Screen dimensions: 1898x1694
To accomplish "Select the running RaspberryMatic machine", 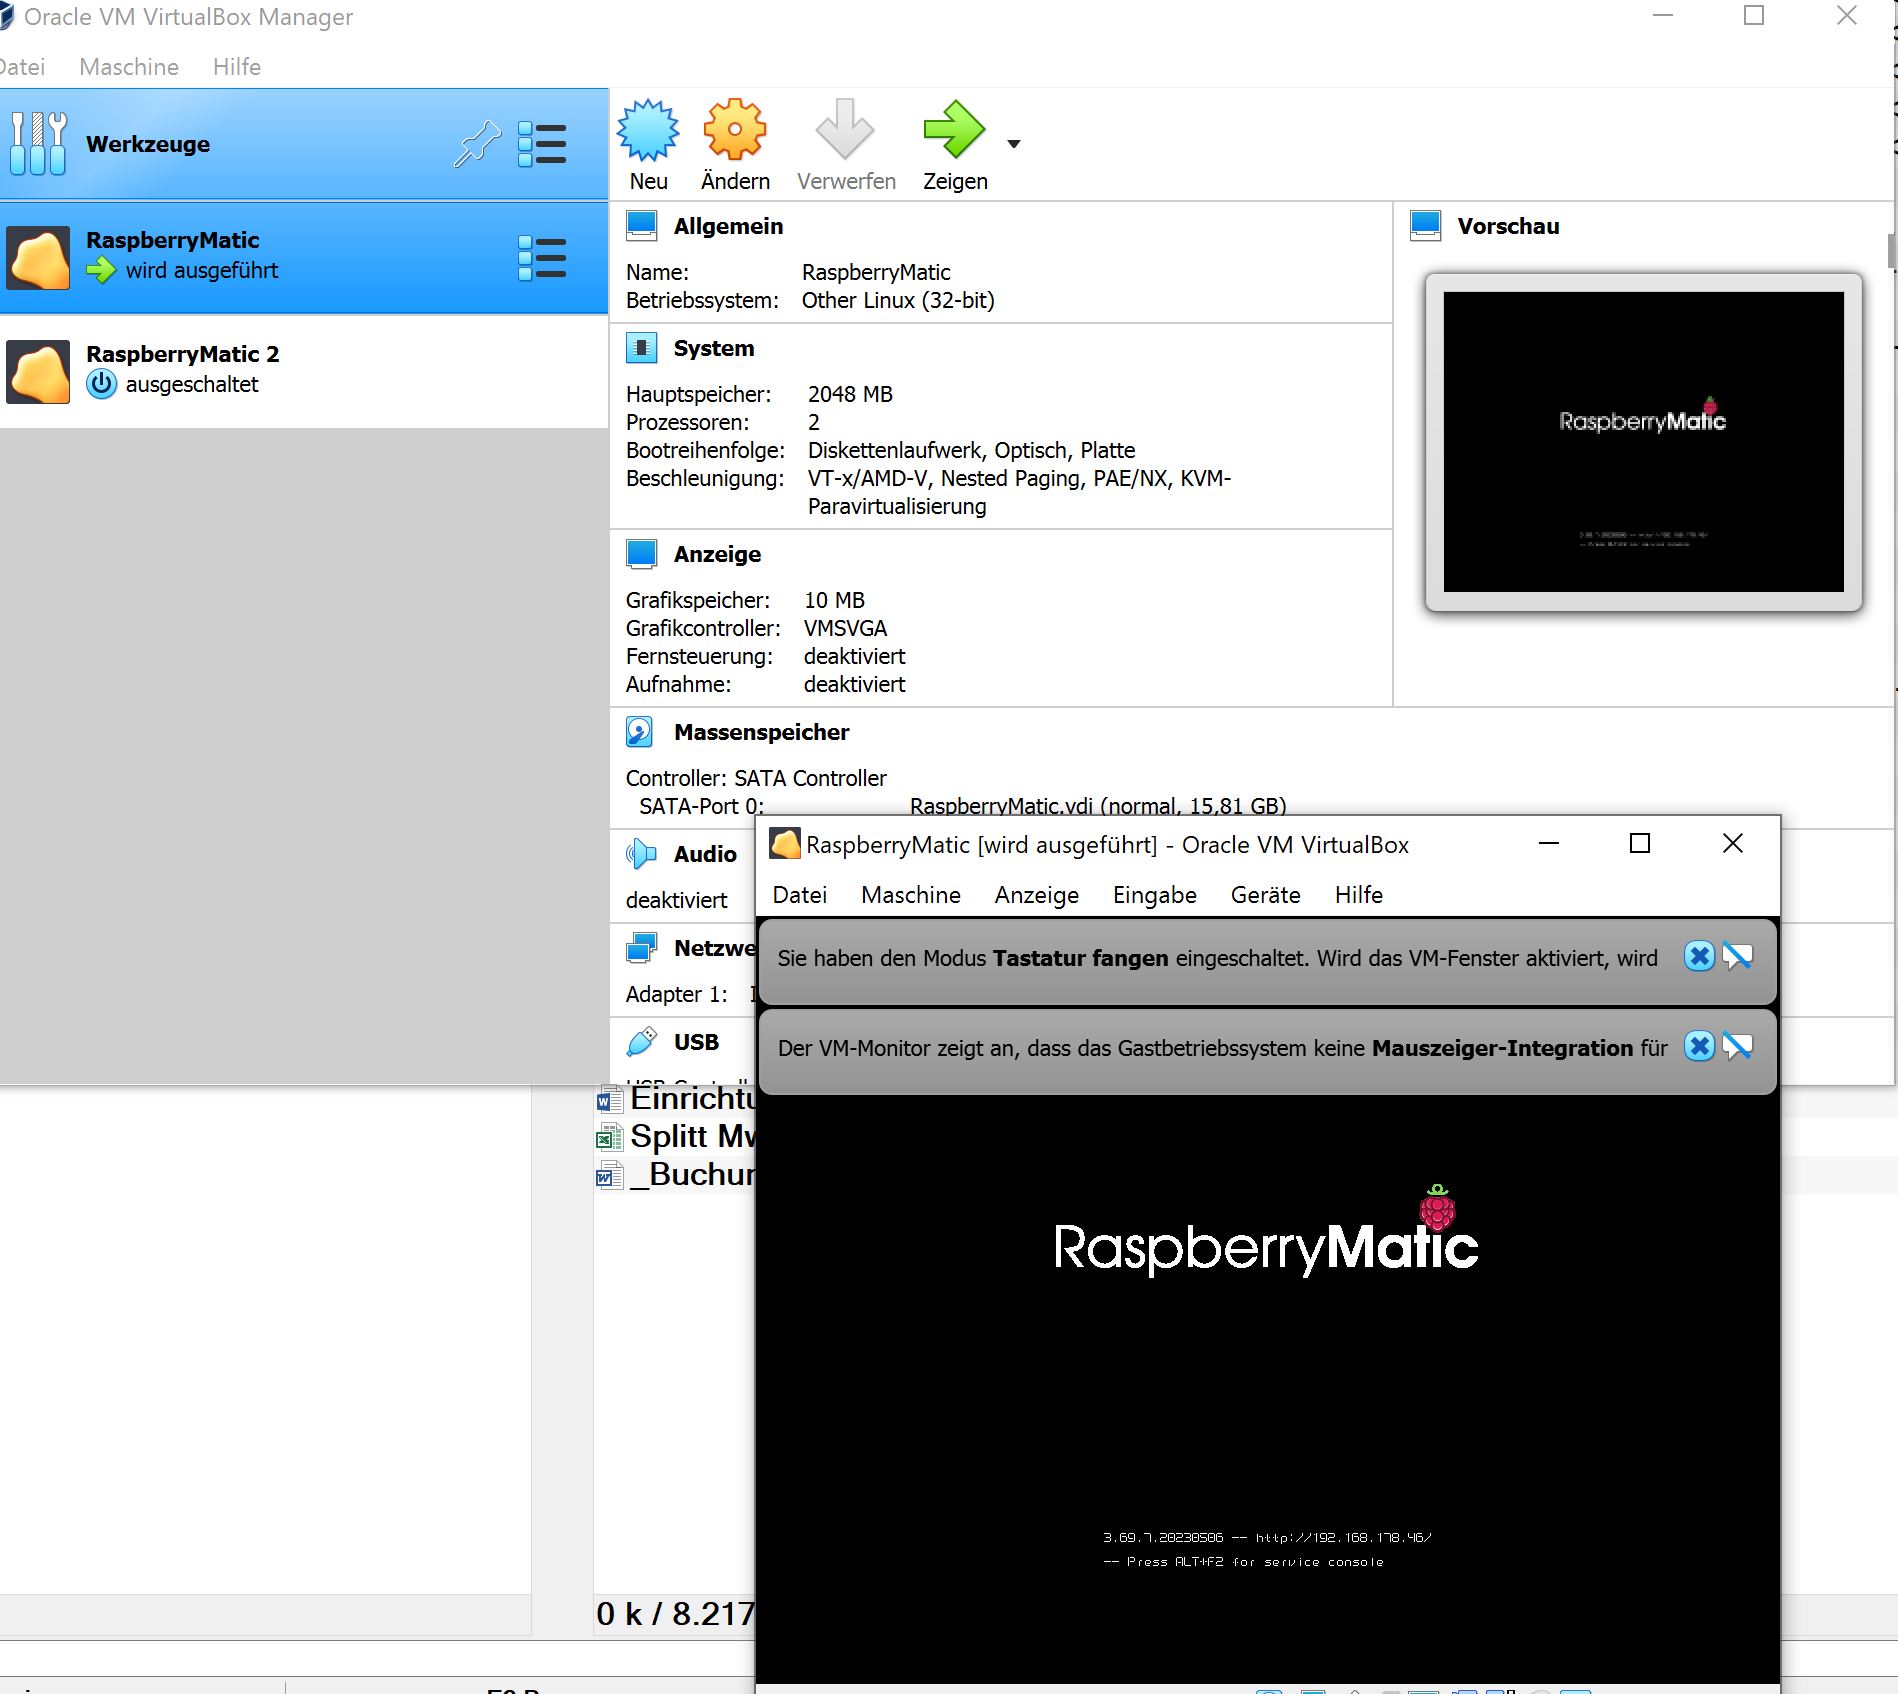I will (x=304, y=258).
